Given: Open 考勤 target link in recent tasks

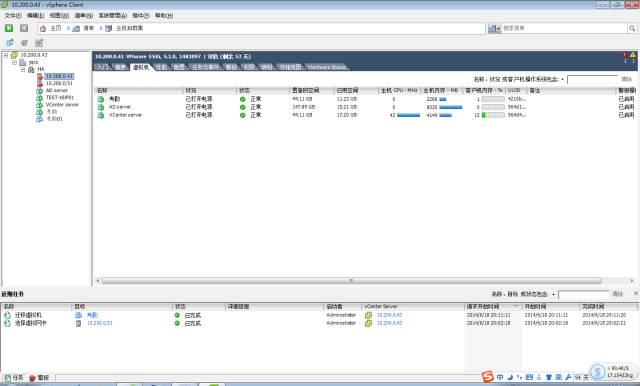Looking at the screenshot, I should pos(92,315).
